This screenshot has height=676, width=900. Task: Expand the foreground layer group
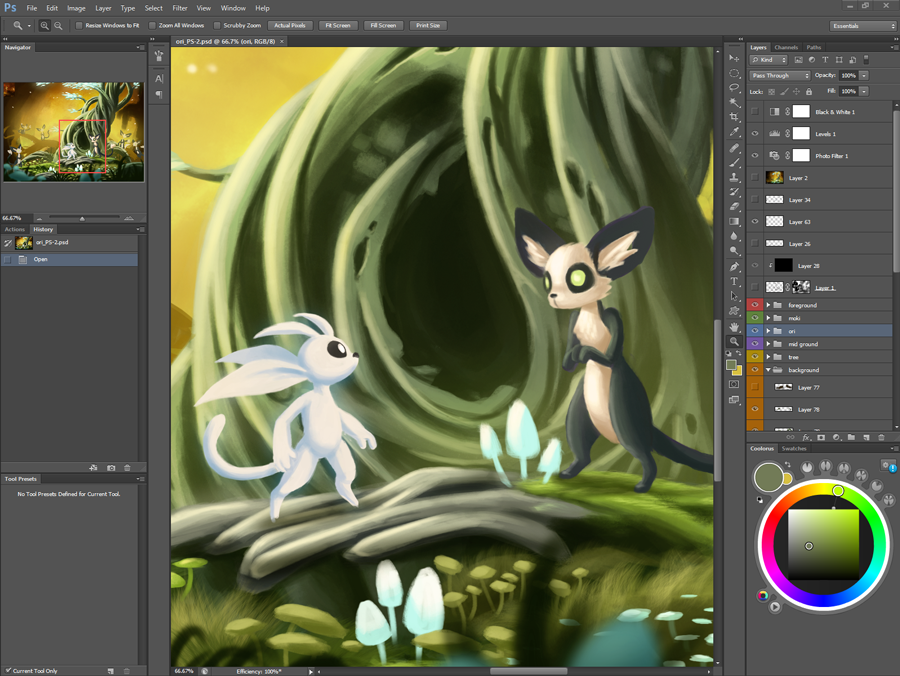pyautogui.click(x=768, y=305)
